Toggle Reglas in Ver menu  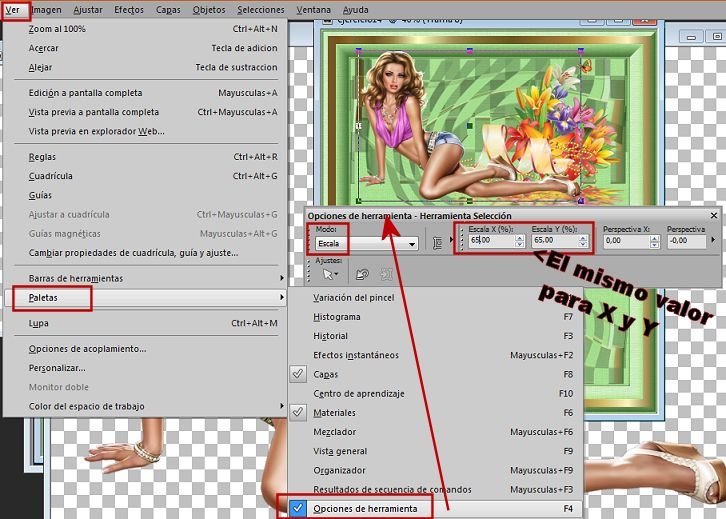pyautogui.click(x=144, y=157)
